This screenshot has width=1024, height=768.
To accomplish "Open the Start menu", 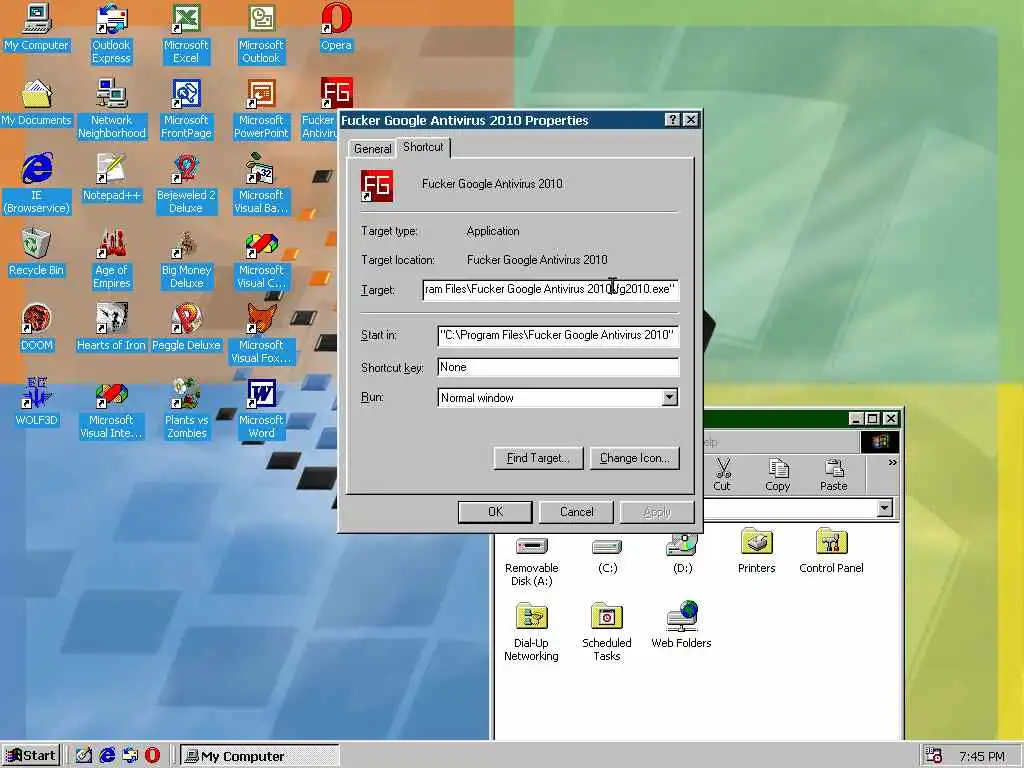I will (31, 756).
